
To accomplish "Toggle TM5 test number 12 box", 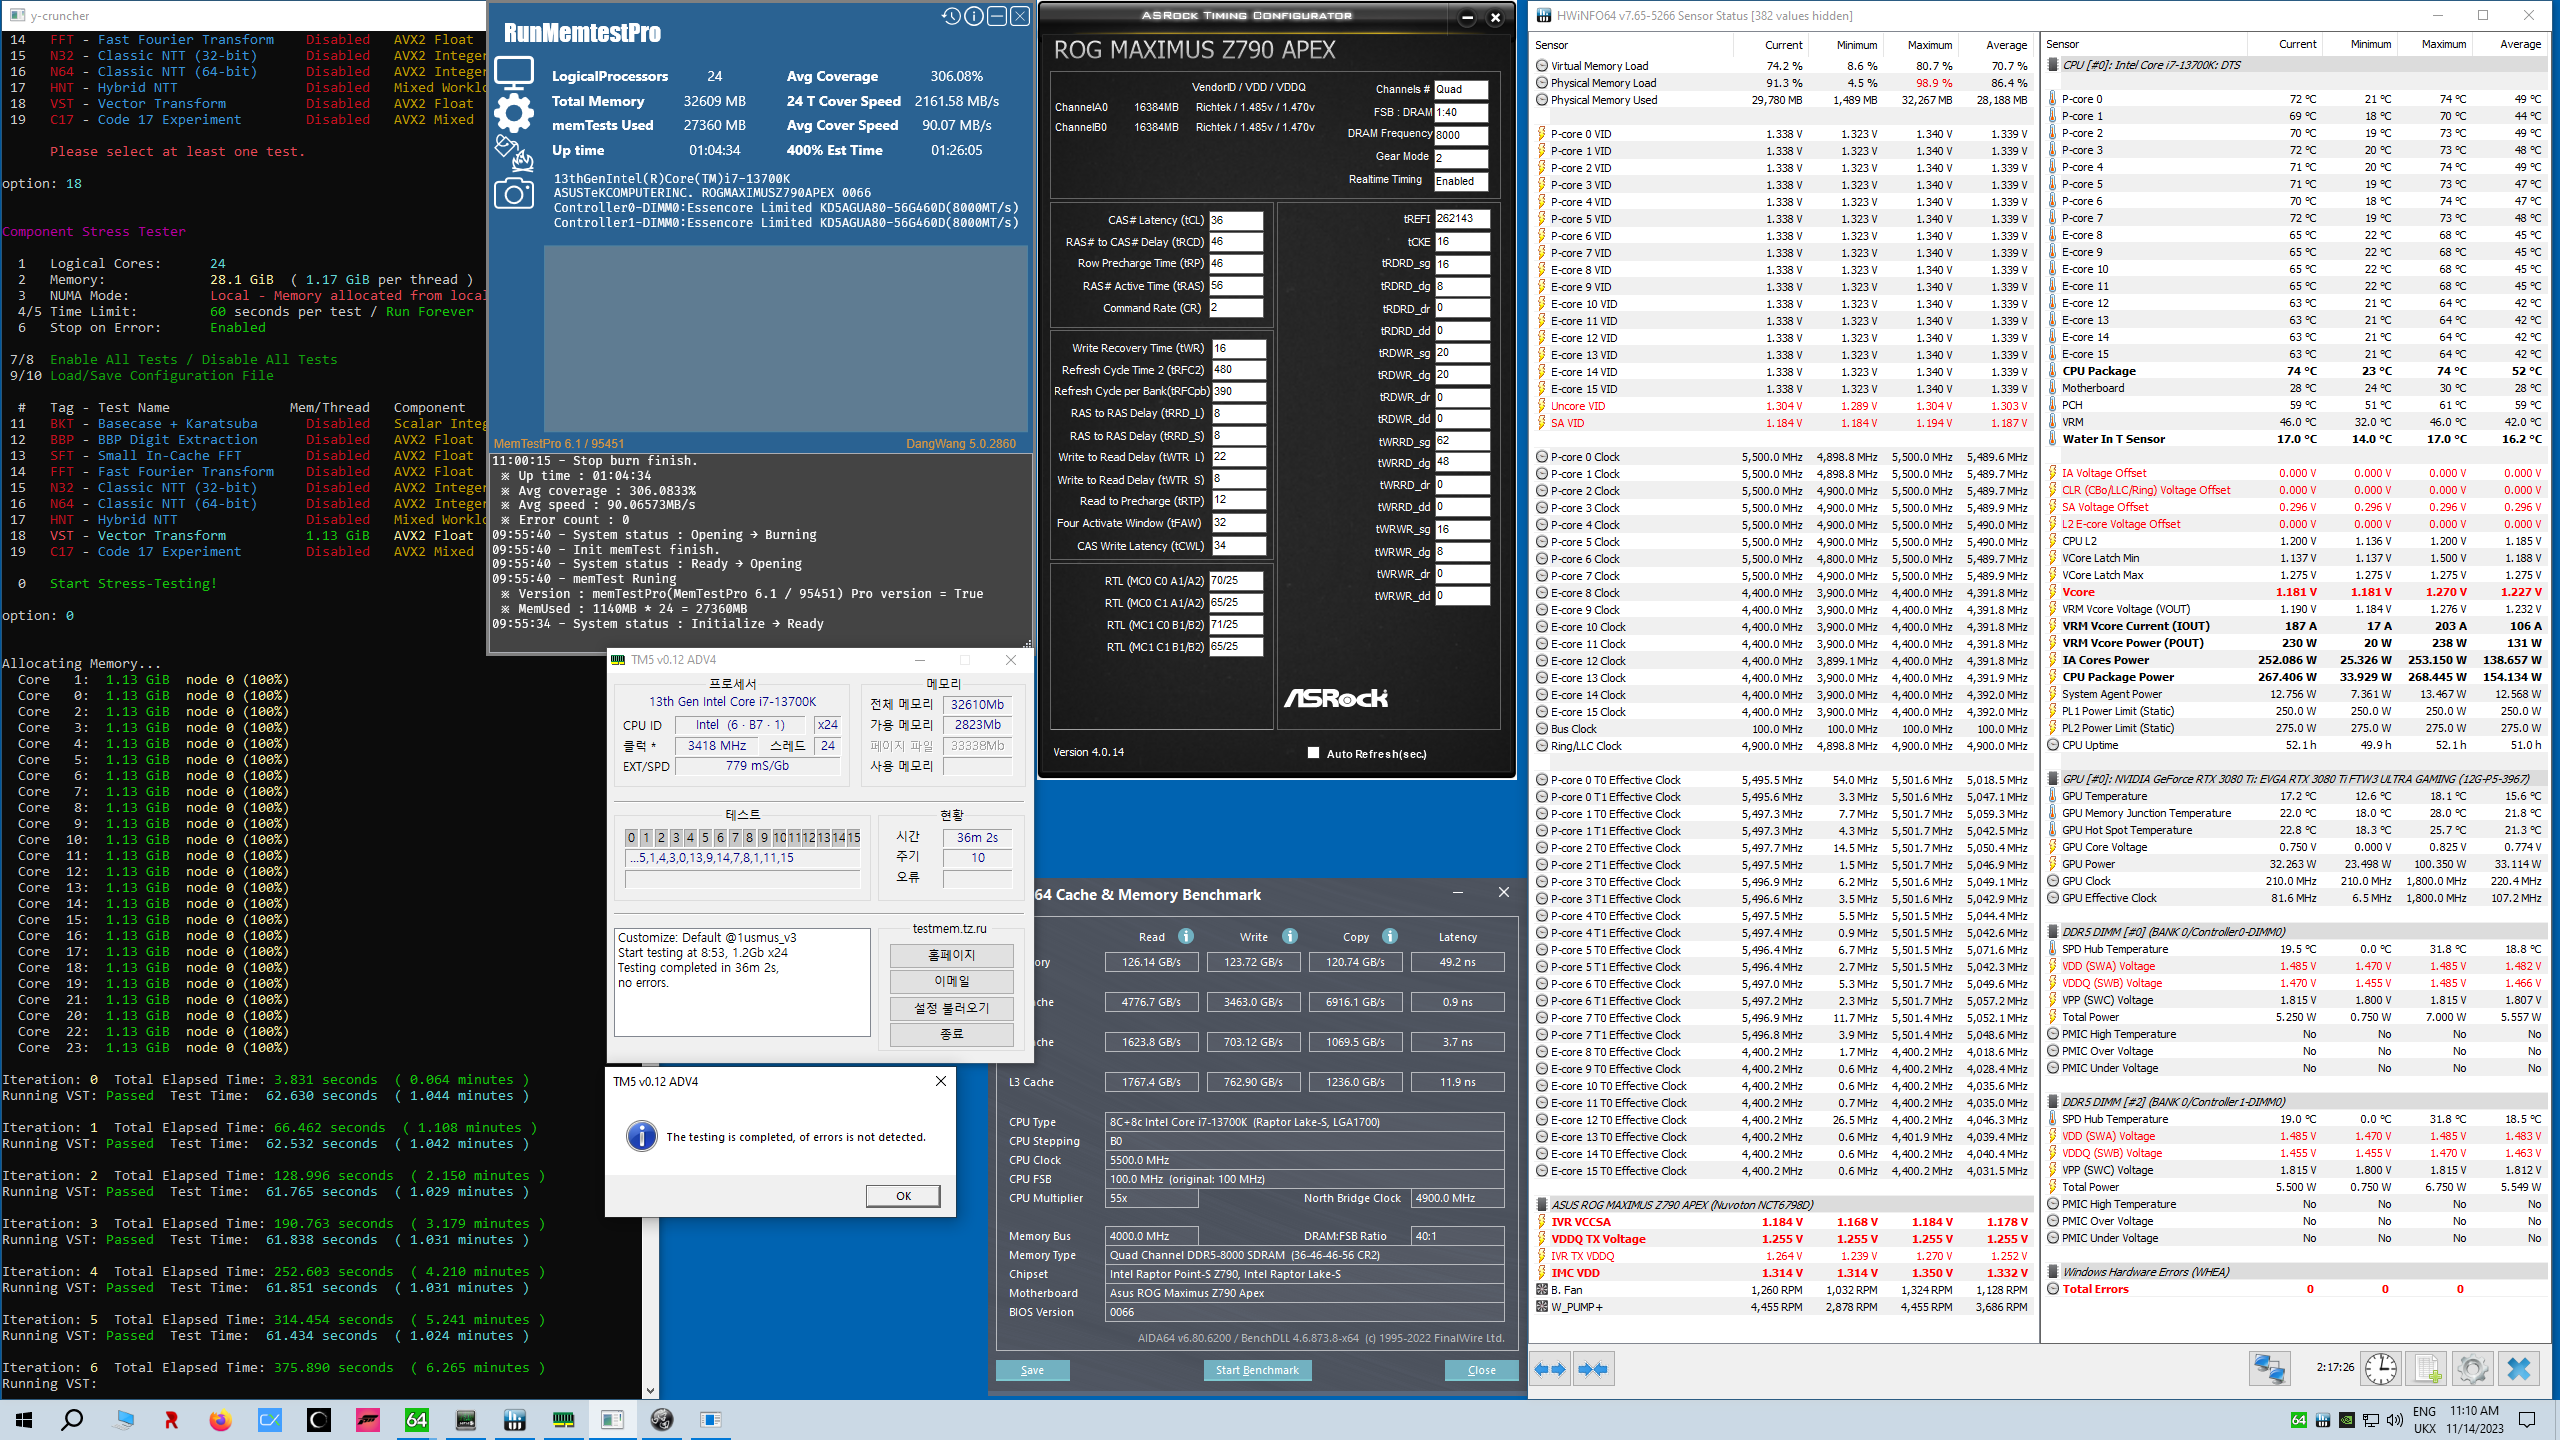I will 809,837.
